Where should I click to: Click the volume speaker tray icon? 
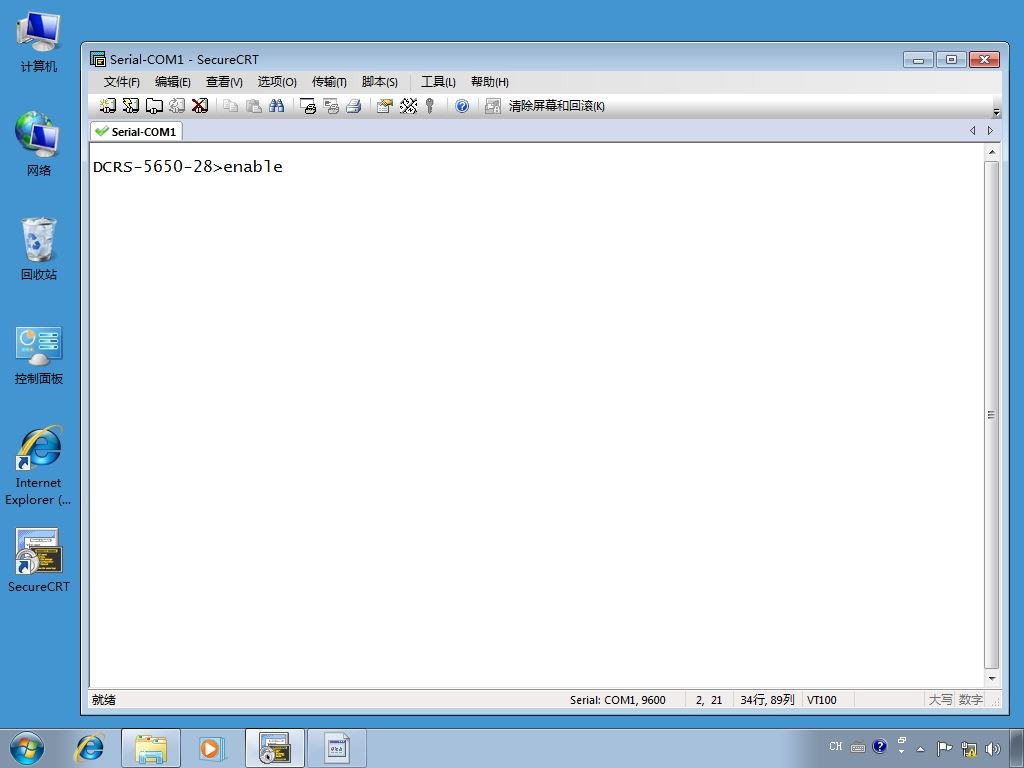(x=993, y=748)
